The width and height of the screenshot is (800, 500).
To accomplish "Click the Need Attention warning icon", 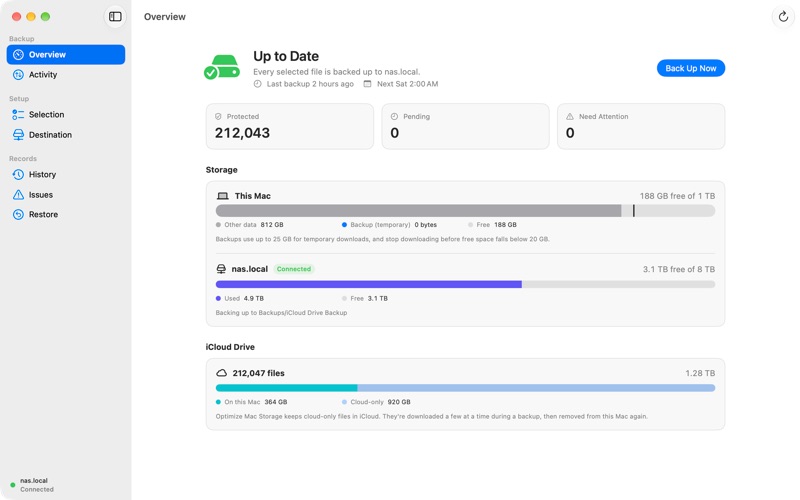I will (x=570, y=116).
